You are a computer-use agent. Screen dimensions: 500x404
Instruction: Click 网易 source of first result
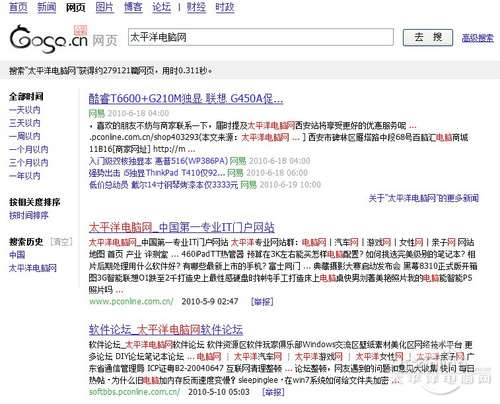click(97, 113)
